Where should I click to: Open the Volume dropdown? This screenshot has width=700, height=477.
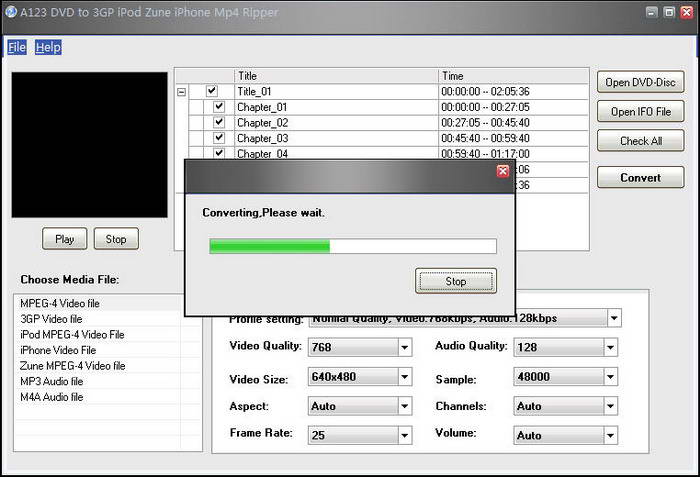[610, 435]
